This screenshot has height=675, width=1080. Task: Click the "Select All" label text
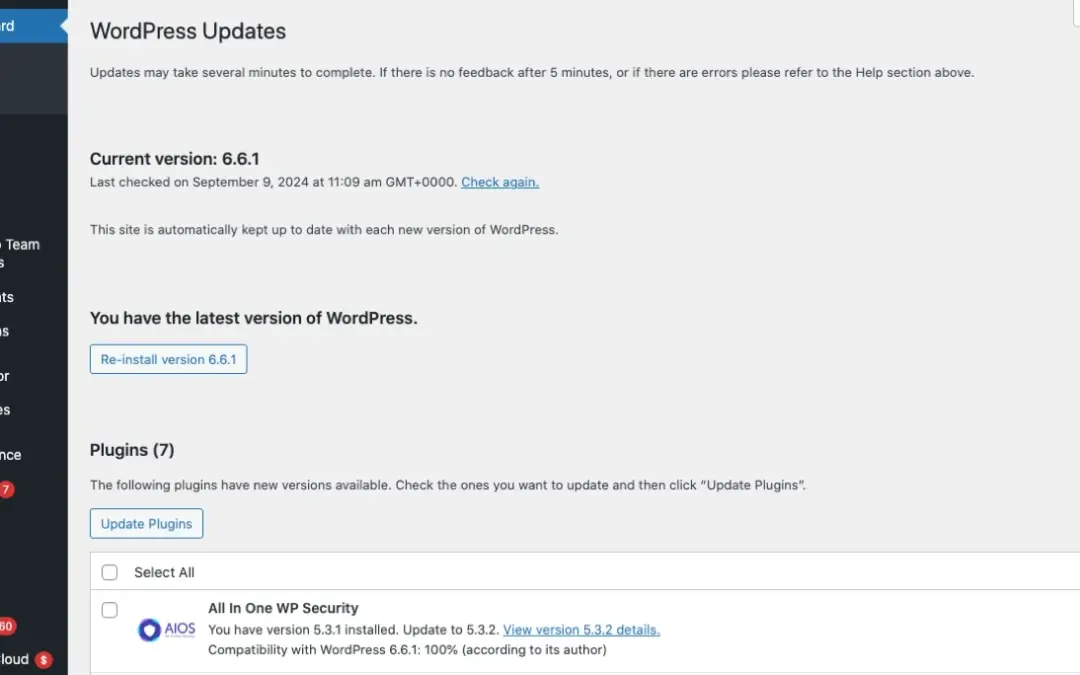coord(164,573)
